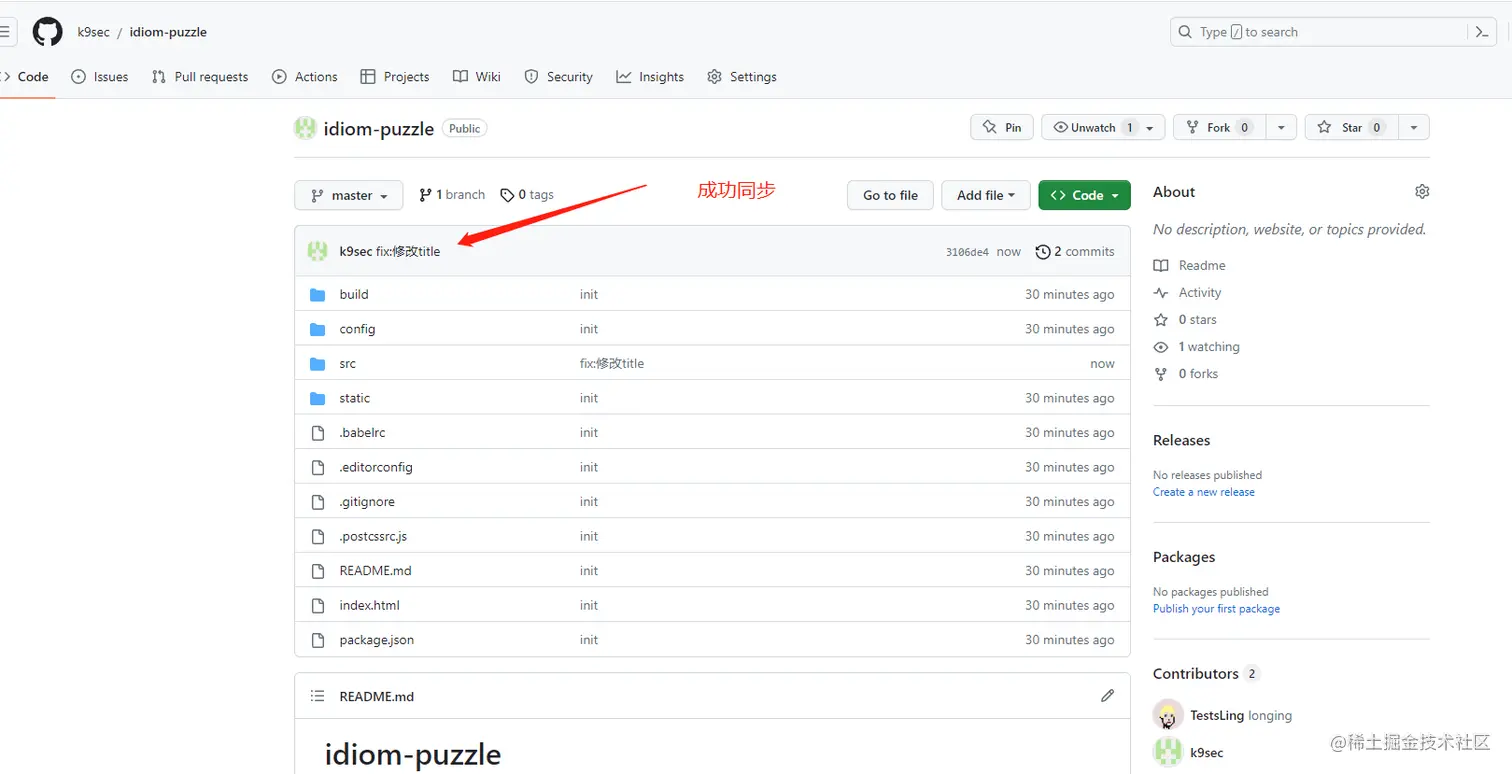Switch to the Actions tab

[305, 77]
